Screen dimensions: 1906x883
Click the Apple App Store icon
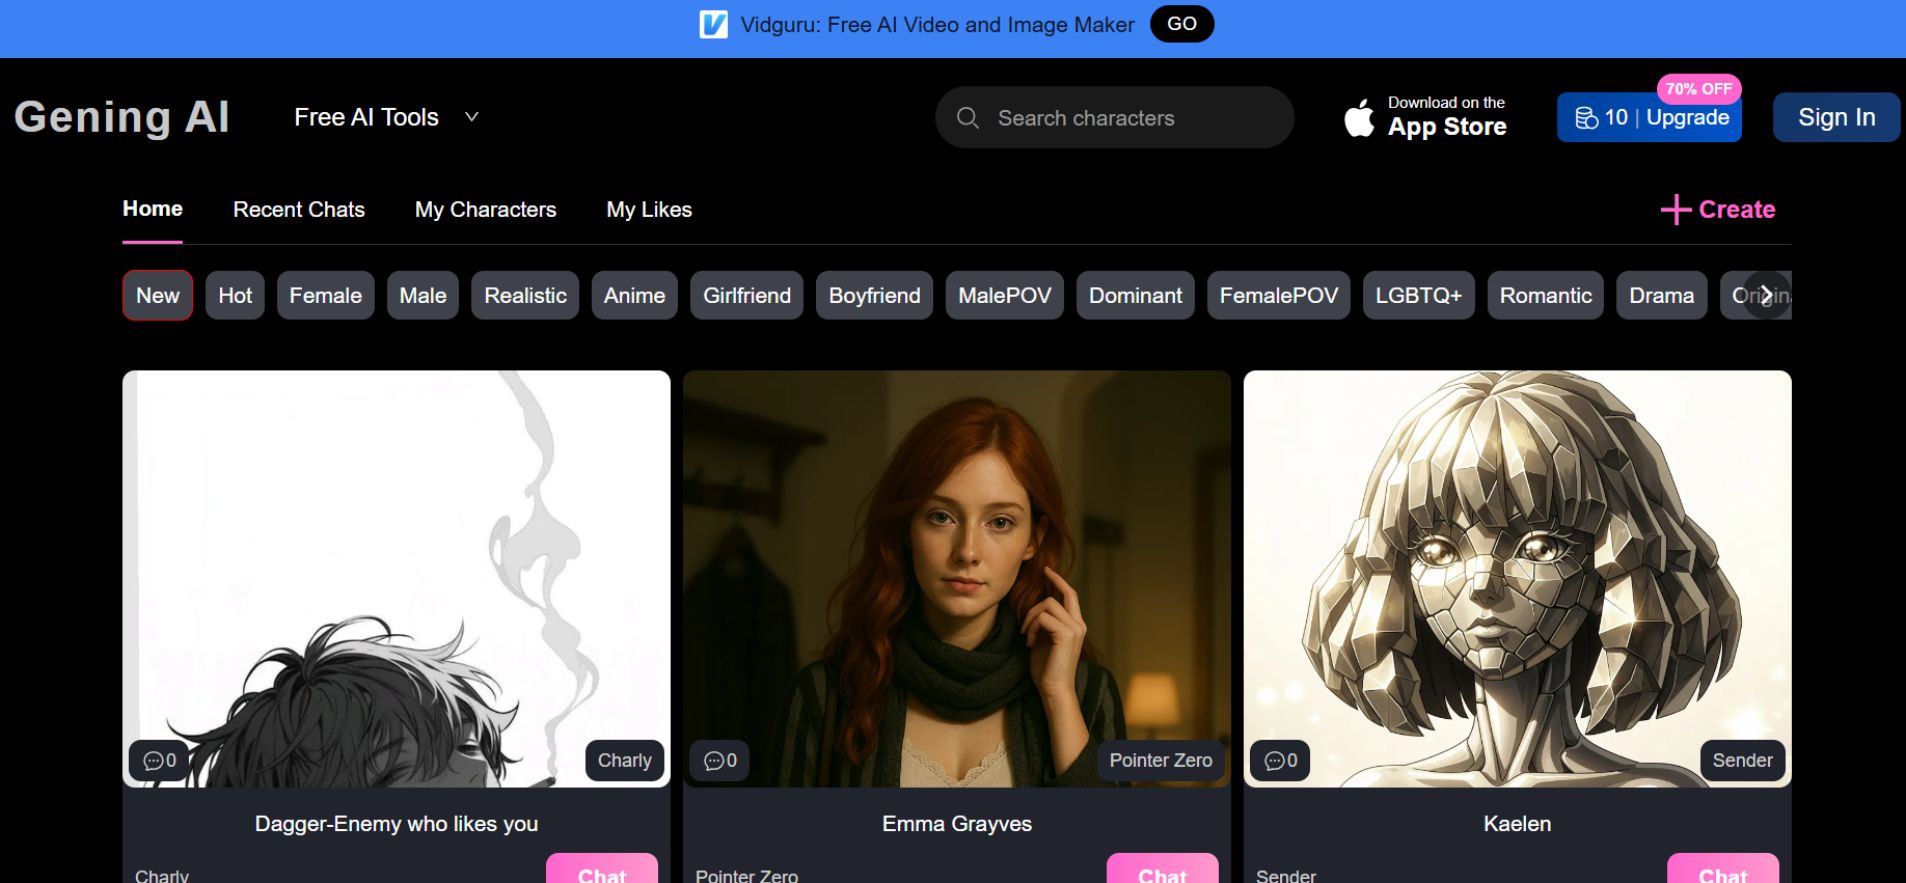1359,118
